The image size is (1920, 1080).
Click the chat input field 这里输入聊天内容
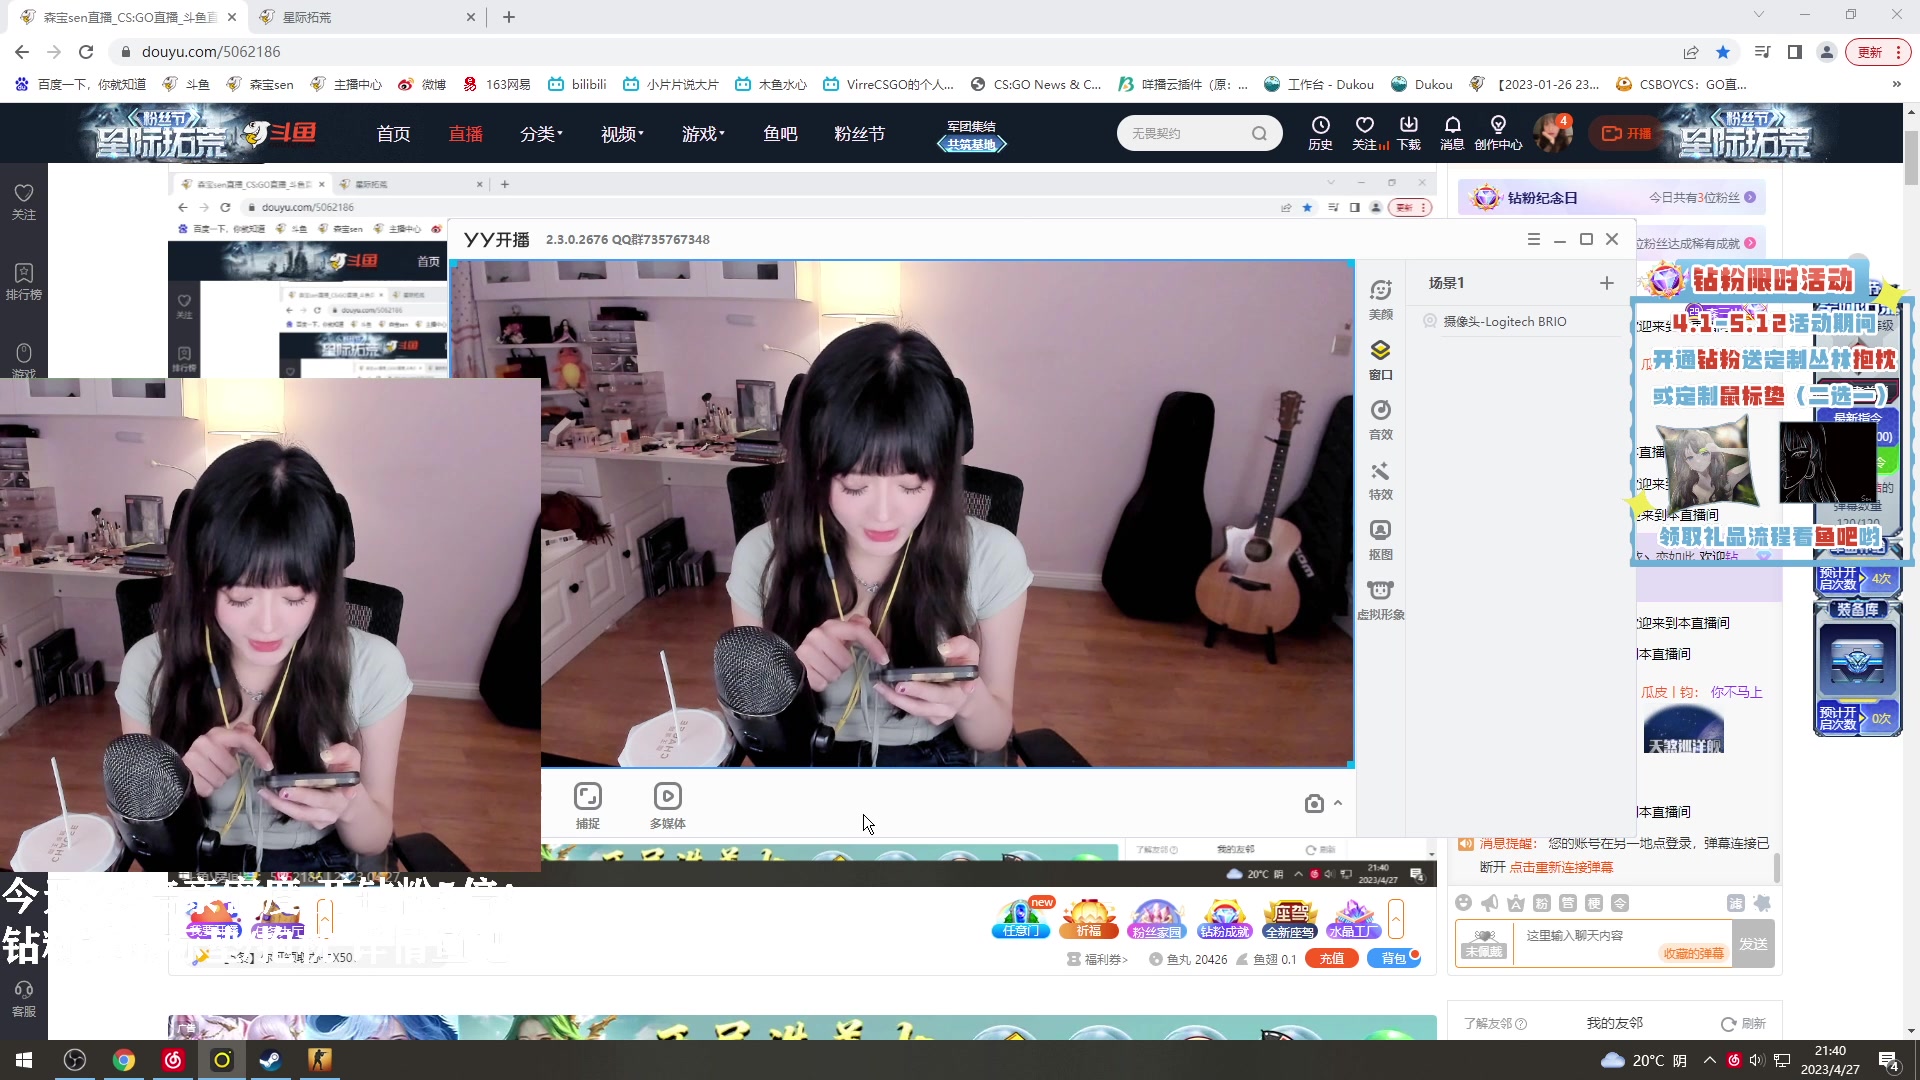pyautogui.click(x=1622, y=944)
